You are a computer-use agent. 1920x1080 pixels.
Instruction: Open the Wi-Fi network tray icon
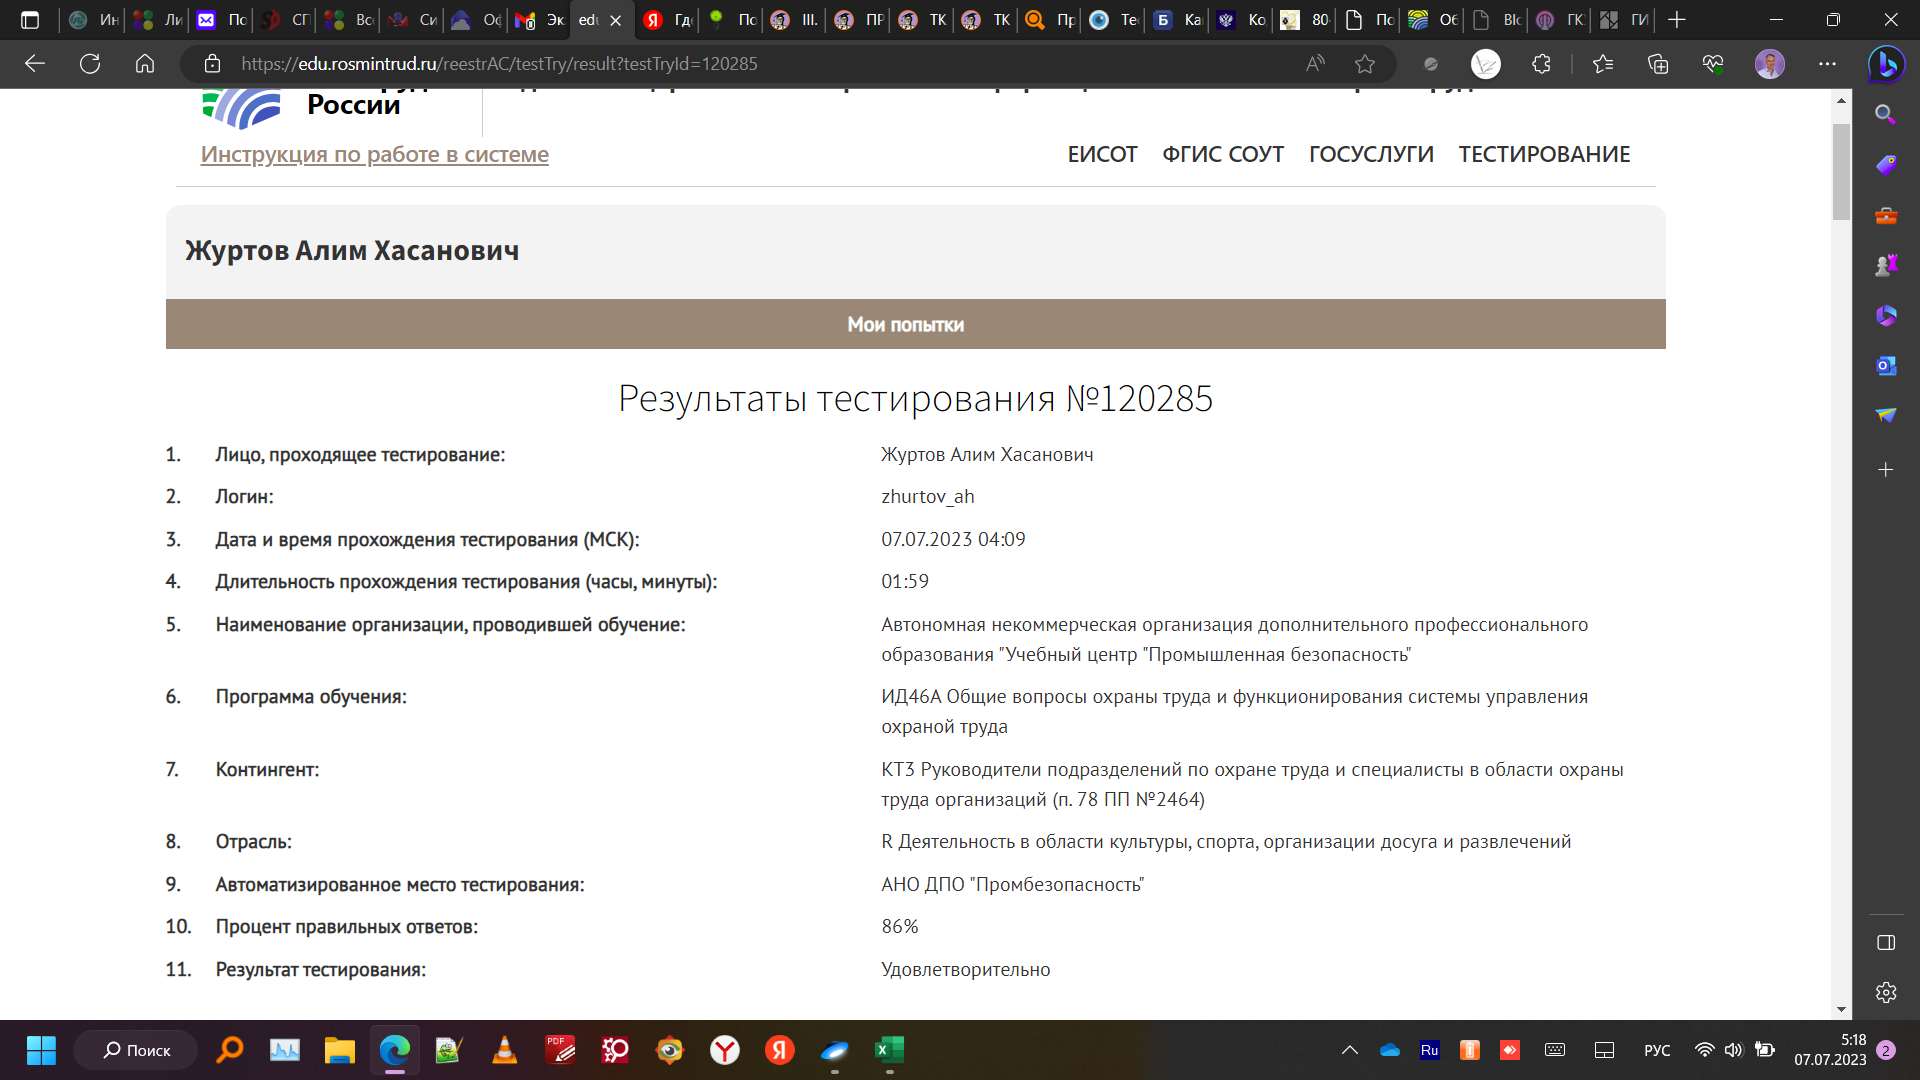[x=1705, y=1050]
